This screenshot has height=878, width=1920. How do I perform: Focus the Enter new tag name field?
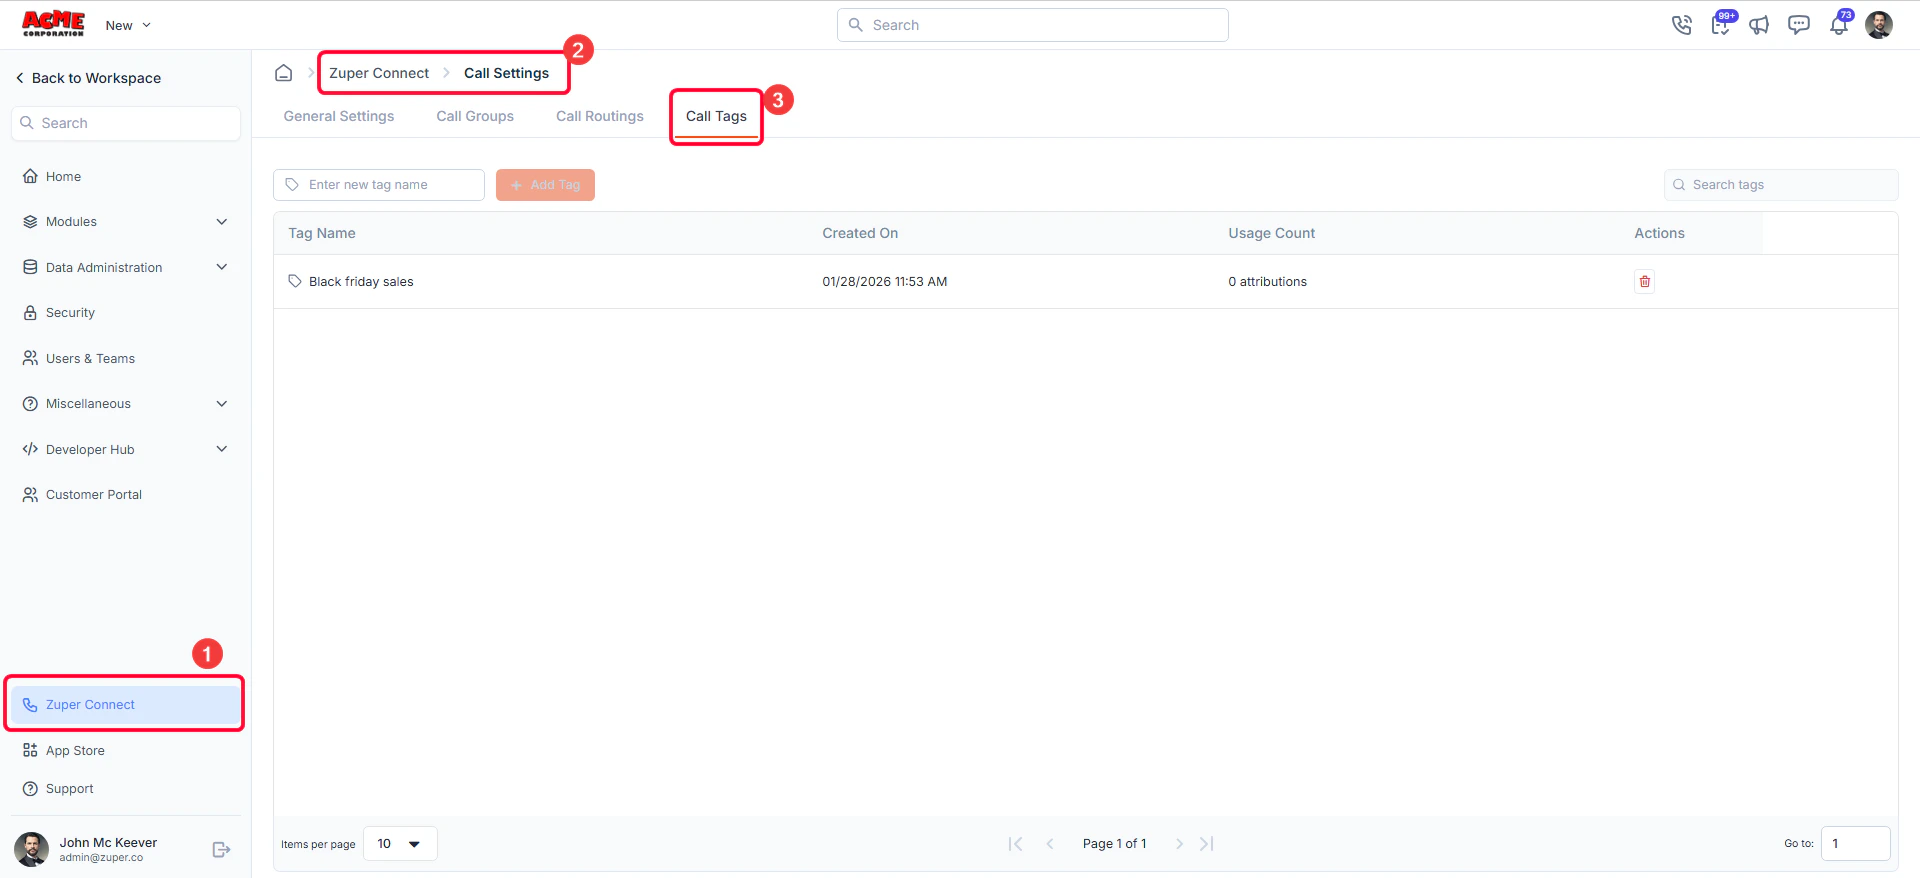coord(379,185)
